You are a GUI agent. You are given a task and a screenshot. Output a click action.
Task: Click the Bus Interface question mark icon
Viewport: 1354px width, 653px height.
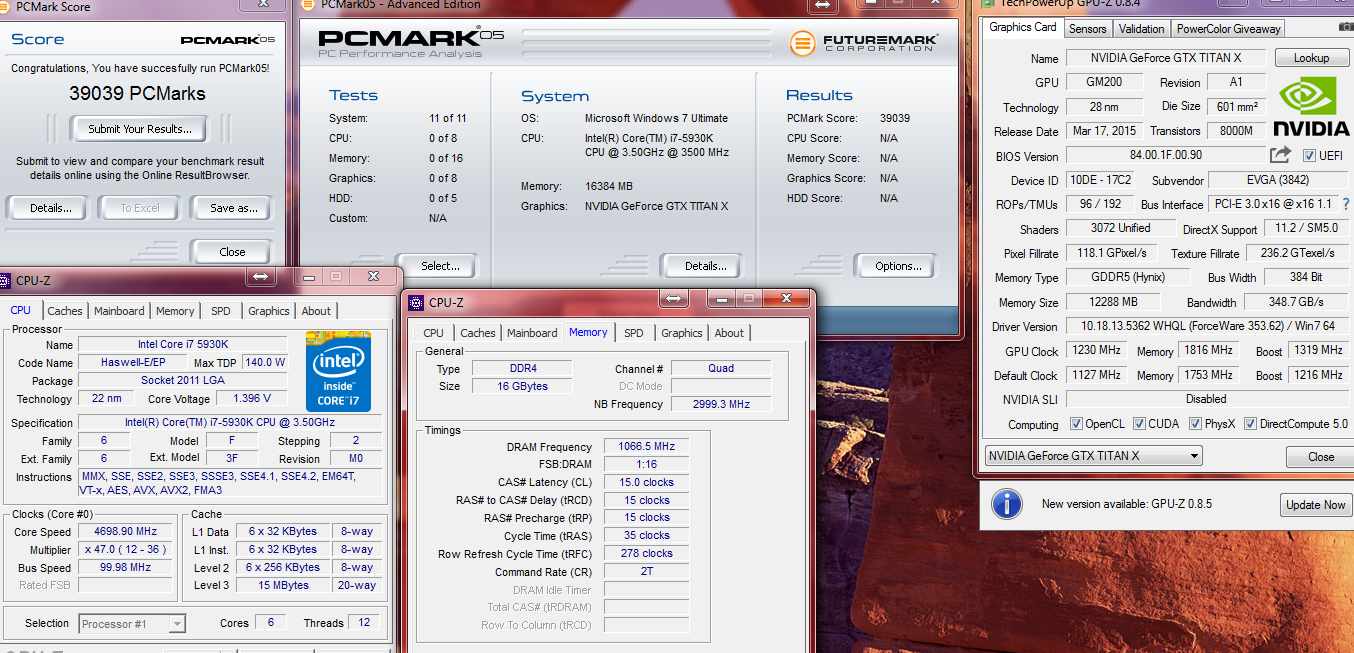[x=1345, y=204]
